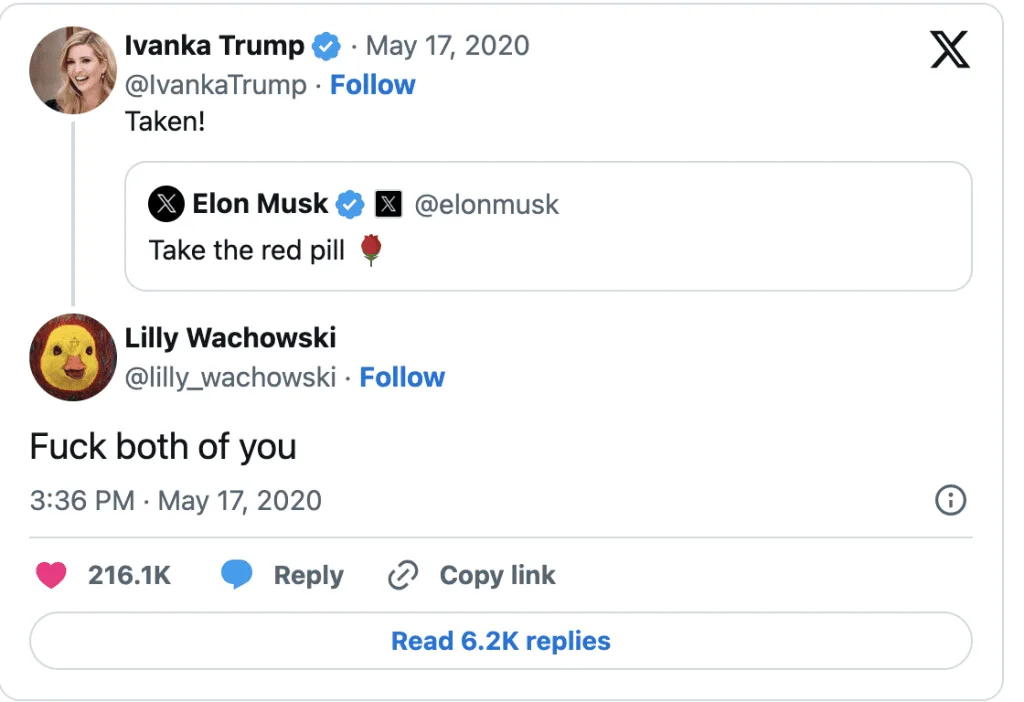Click Elon Musk's verified checkmark badge
Image resolution: width=1024 pixels, height=702 pixels.
[x=349, y=204]
